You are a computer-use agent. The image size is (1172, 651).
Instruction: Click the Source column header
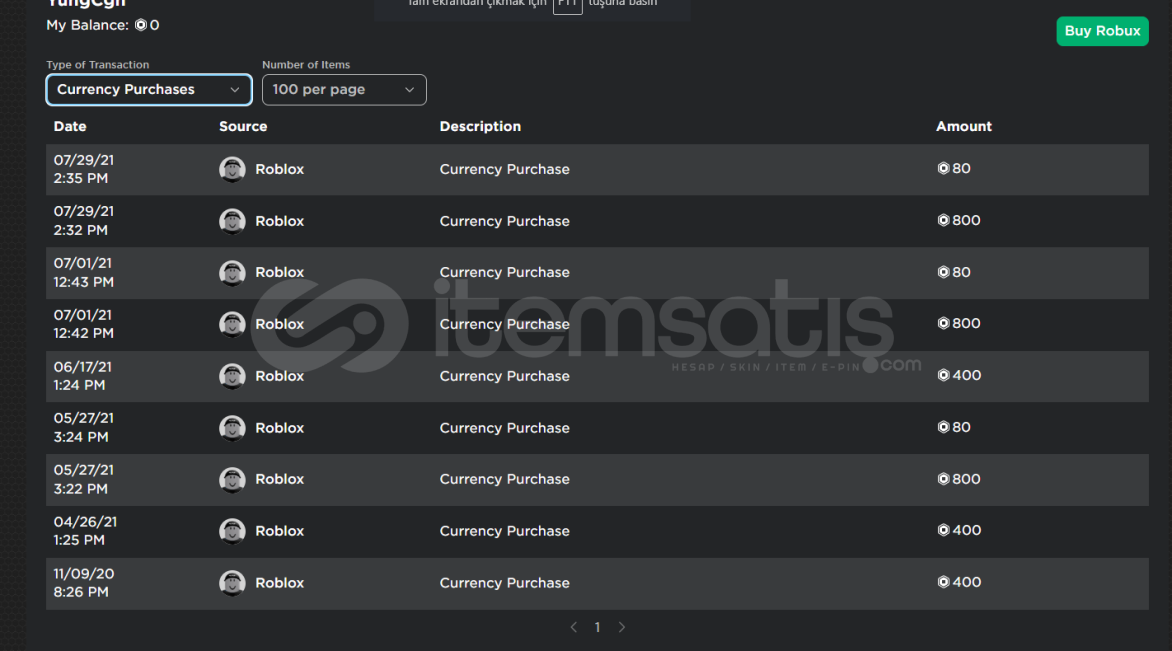(243, 127)
